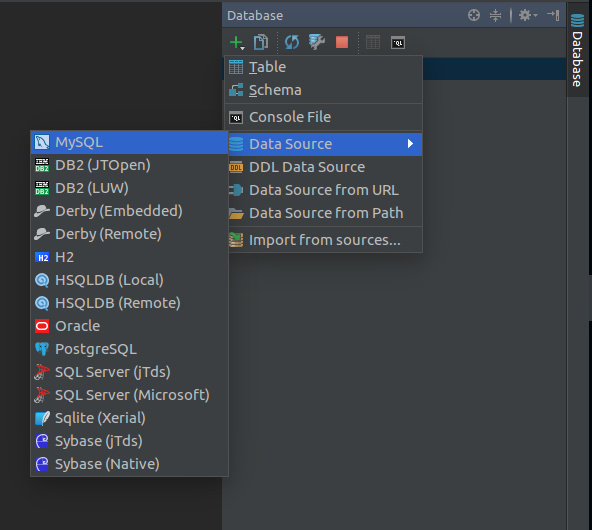This screenshot has width=592, height=530.
Task: Select Sybase (jTds) data source
Action: pyautogui.click(x=130, y=441)
